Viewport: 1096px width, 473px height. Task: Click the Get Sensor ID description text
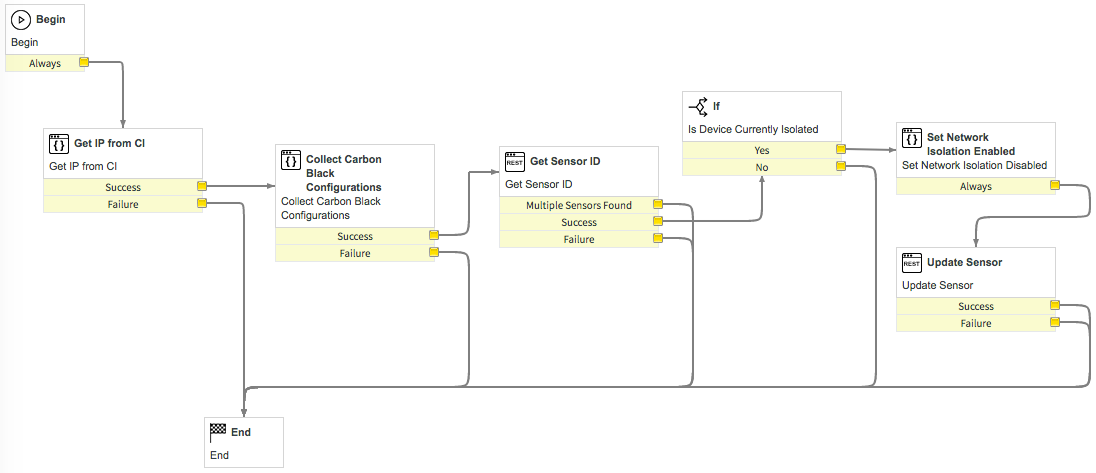pyautogui.click(x=539, y=184)
